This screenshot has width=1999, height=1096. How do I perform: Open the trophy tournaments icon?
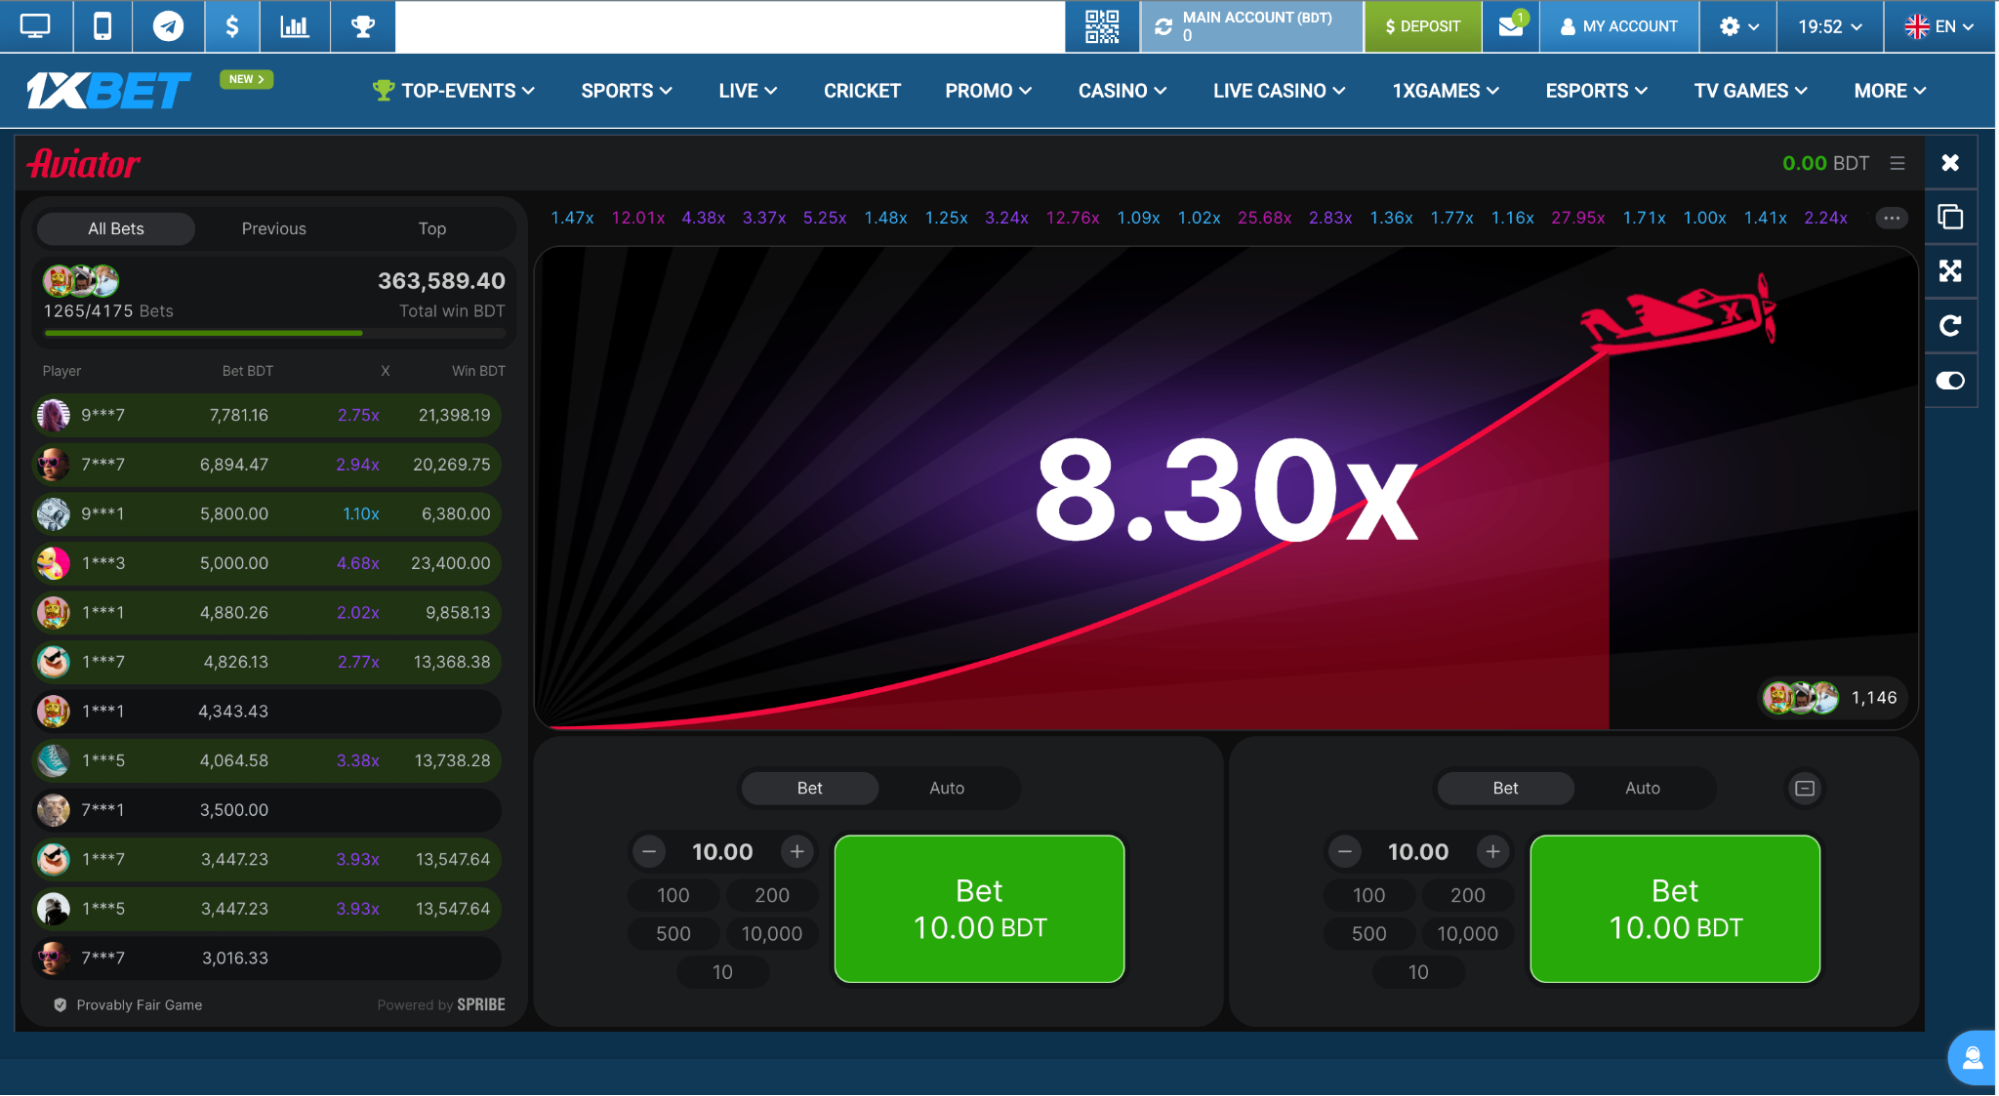point(362,27)
